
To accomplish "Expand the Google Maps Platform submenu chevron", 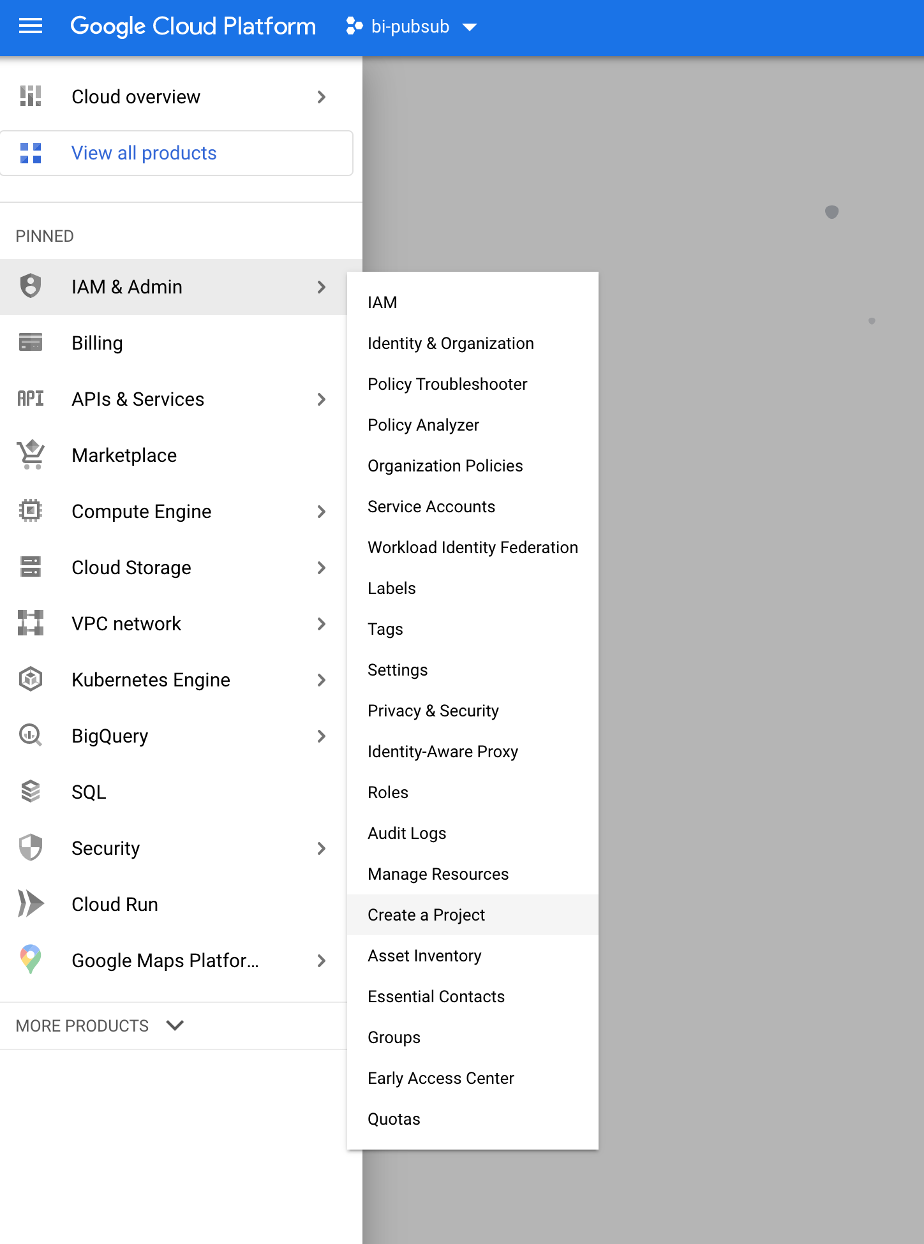I will (321, 960).
